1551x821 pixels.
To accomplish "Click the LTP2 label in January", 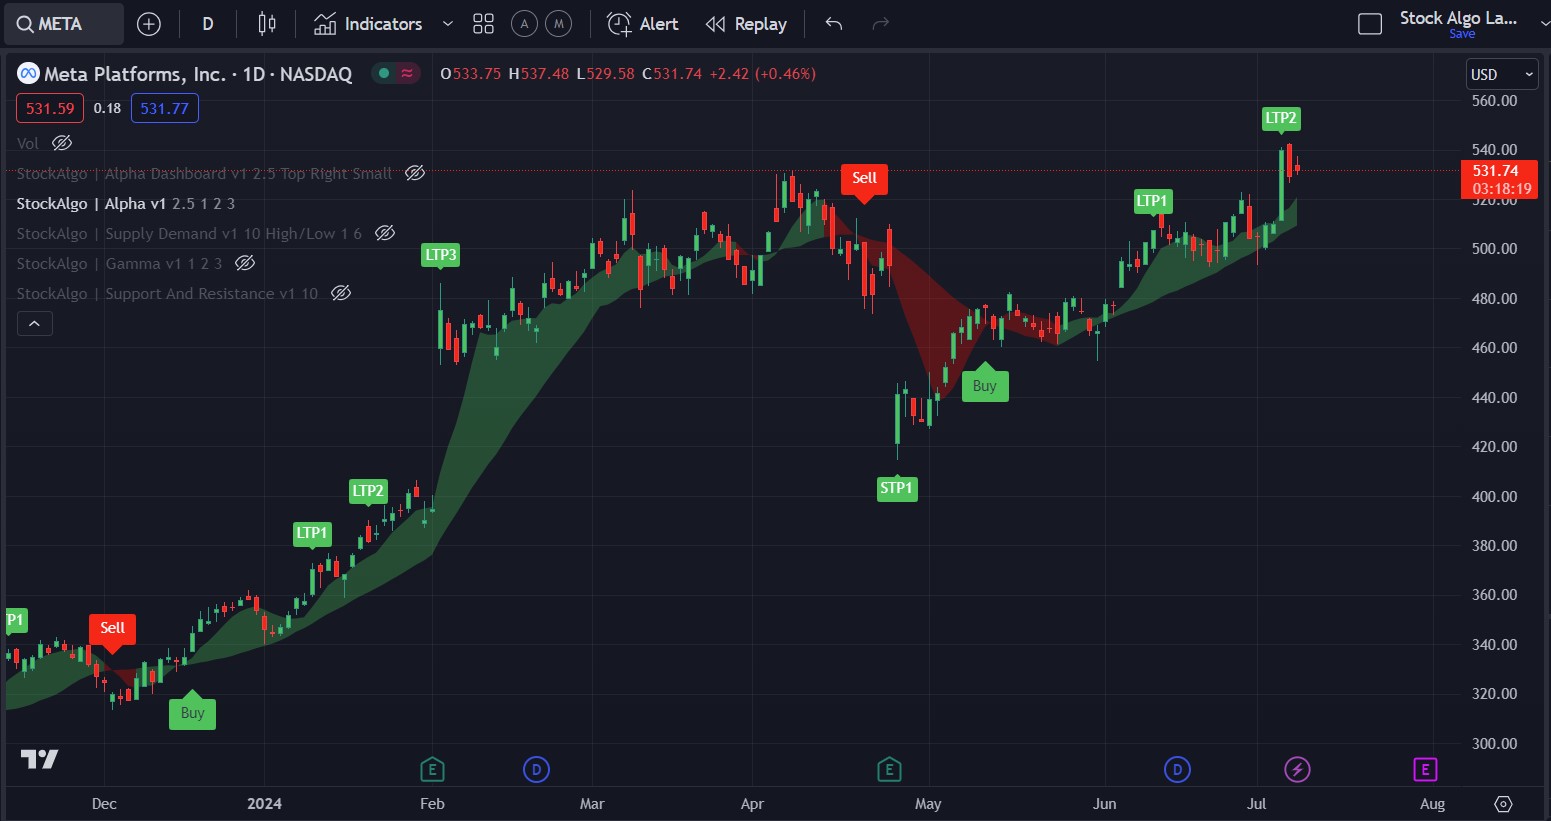I will 368,491.
